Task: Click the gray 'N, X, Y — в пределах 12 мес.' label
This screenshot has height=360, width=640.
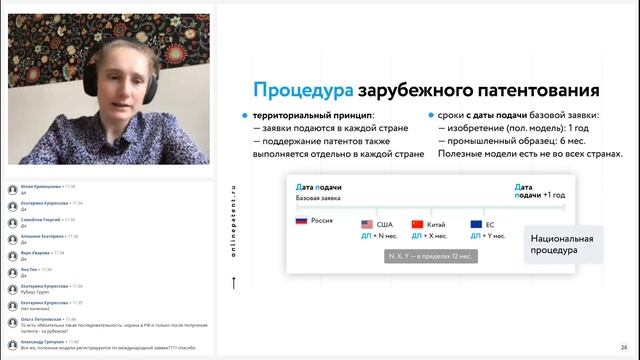Action: [x=431, y=256]
